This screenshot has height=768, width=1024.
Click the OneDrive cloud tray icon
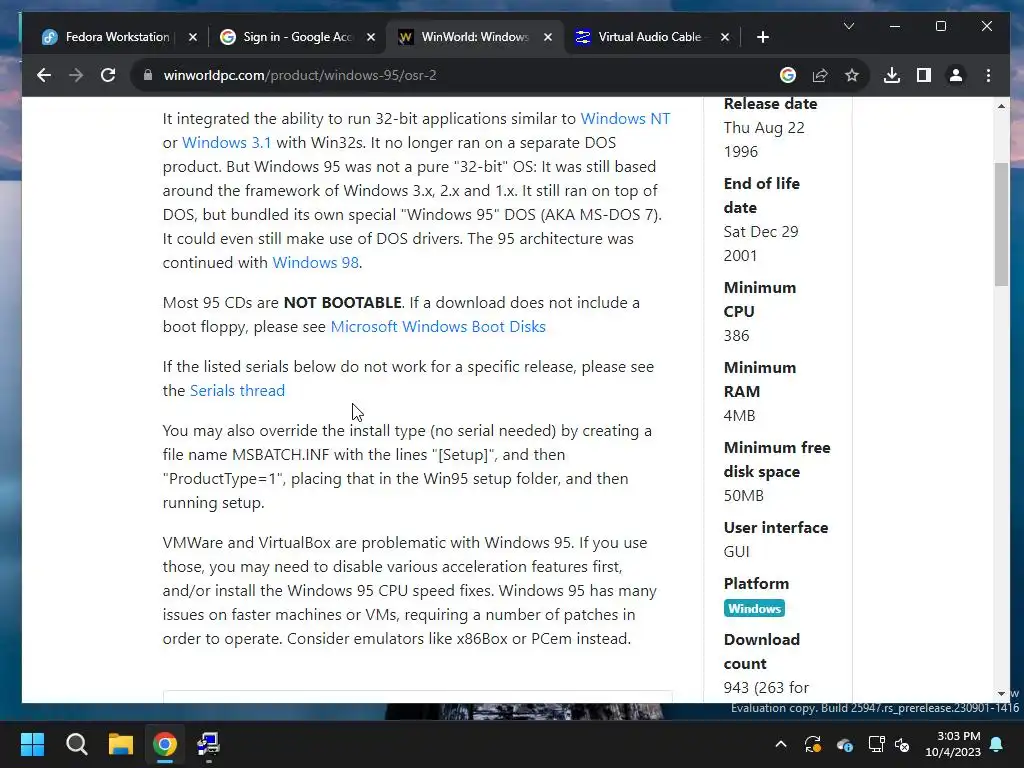844,744
